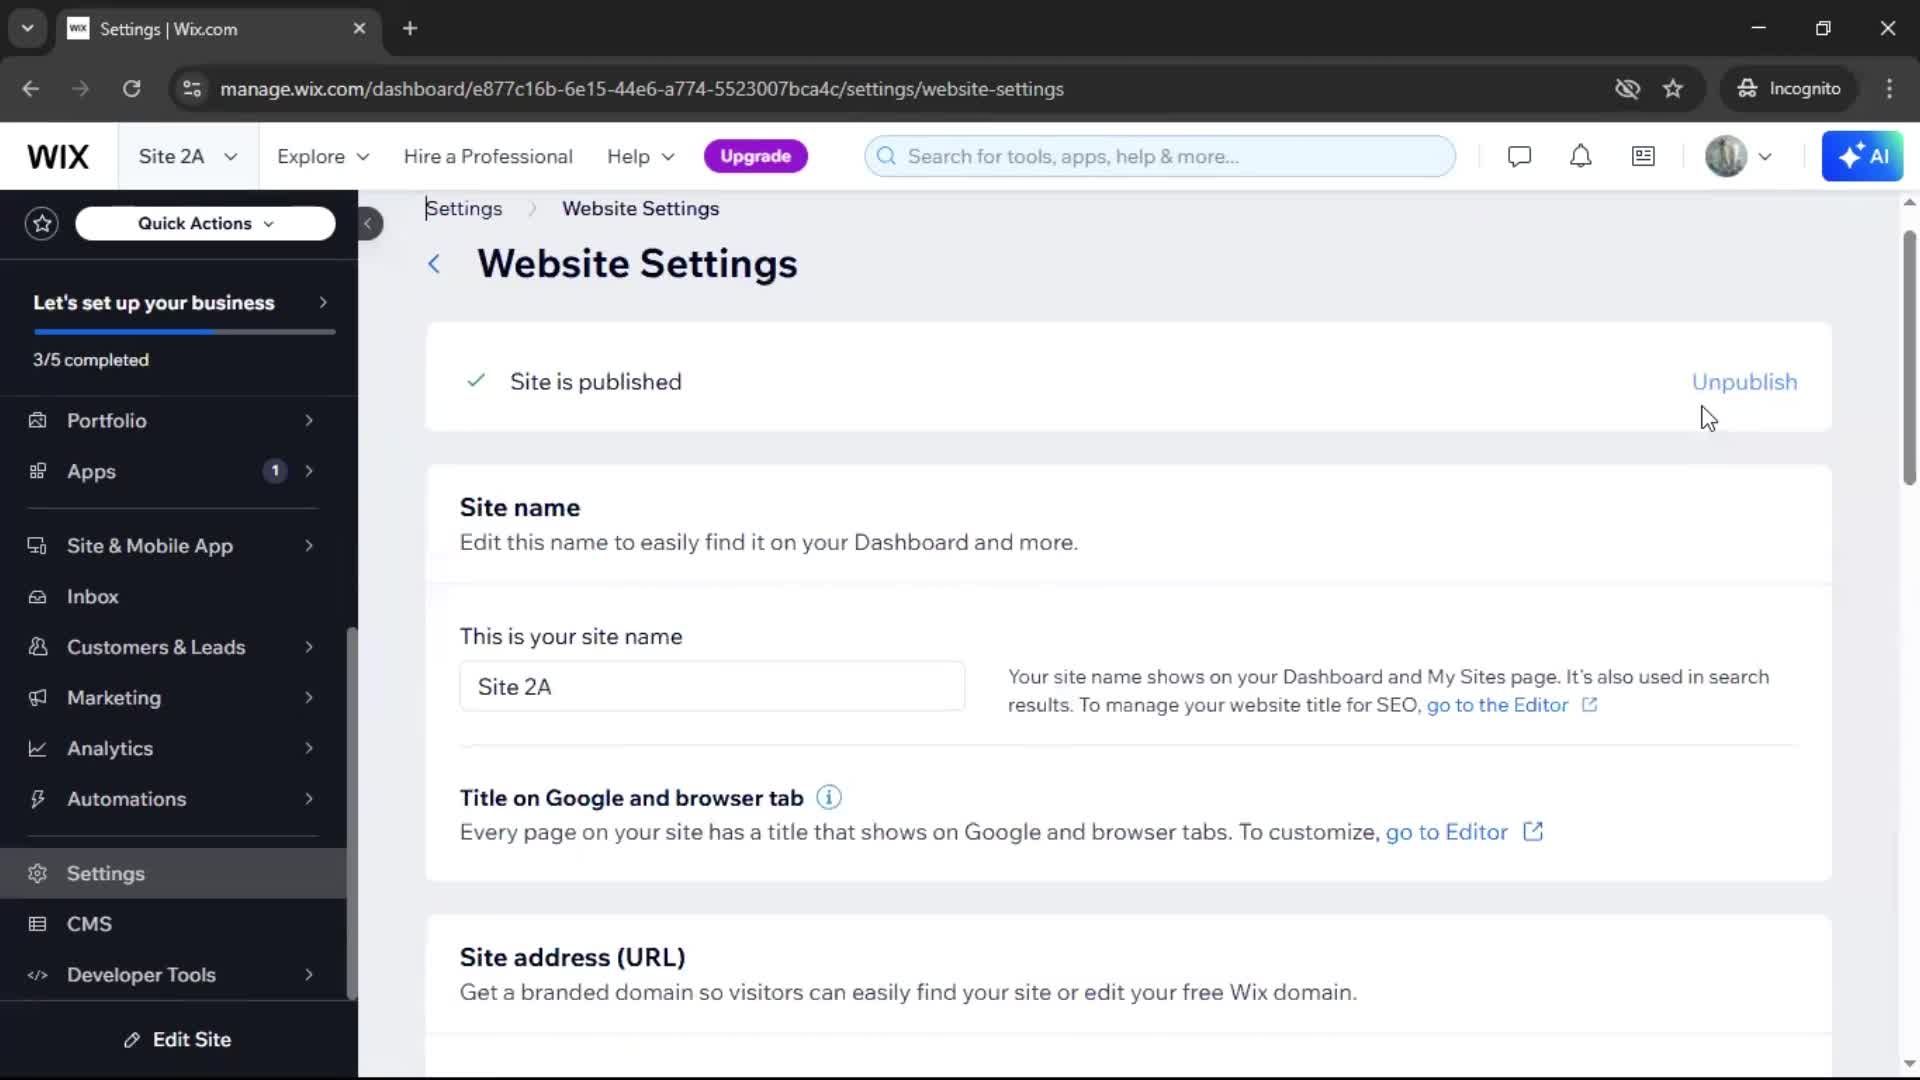Screen dimensions: 1920x1080
Task: Click the Settings gear icon in the sidebar
Action: pos(38,873)
